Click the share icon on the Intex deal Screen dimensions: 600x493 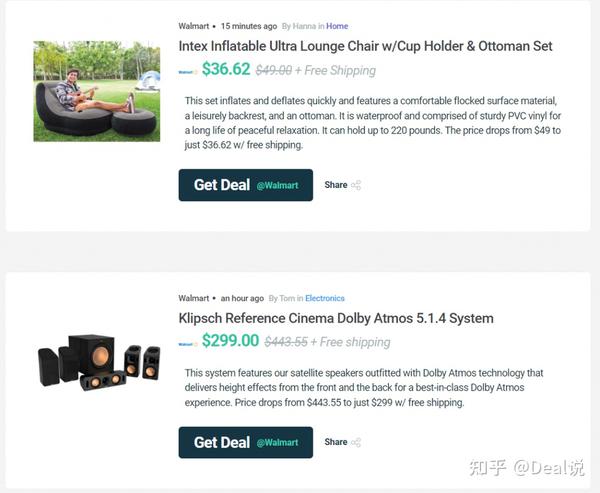click(x=356, y=185)
